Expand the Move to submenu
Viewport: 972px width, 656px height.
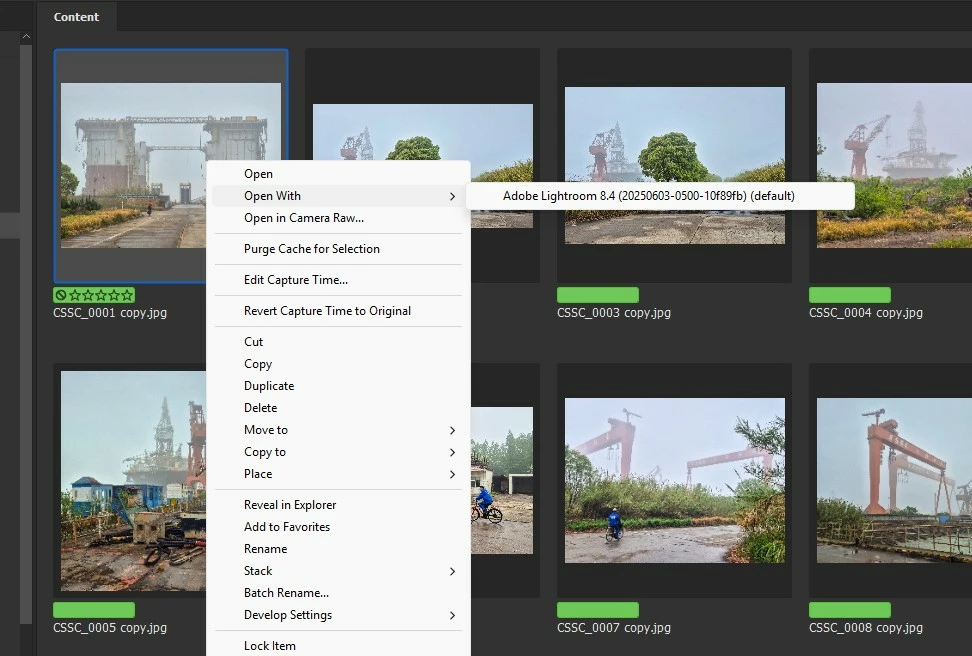pos(338,430)
